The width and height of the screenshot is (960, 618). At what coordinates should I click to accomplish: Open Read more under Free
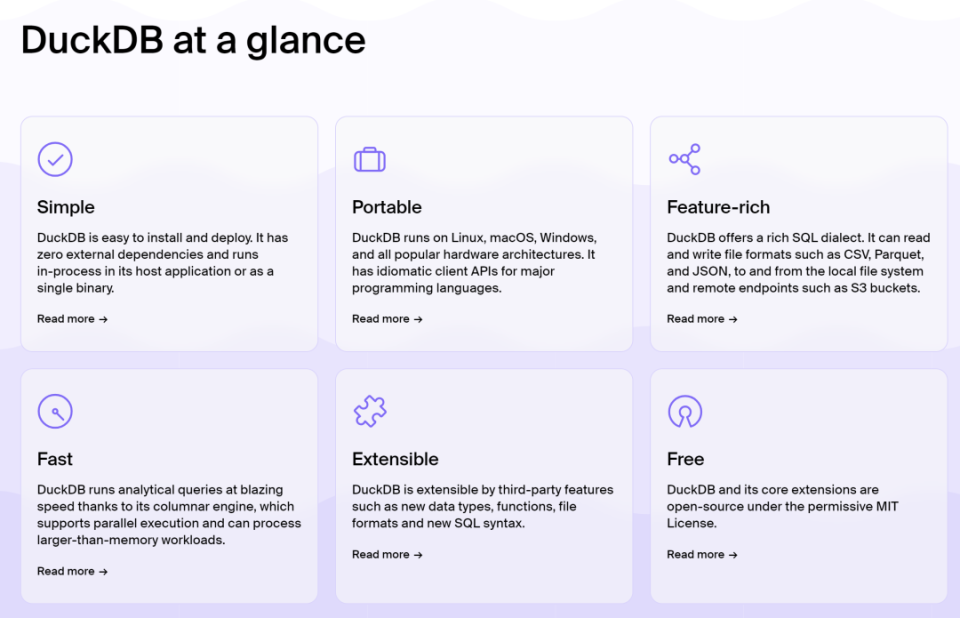(x=702, y=554)
